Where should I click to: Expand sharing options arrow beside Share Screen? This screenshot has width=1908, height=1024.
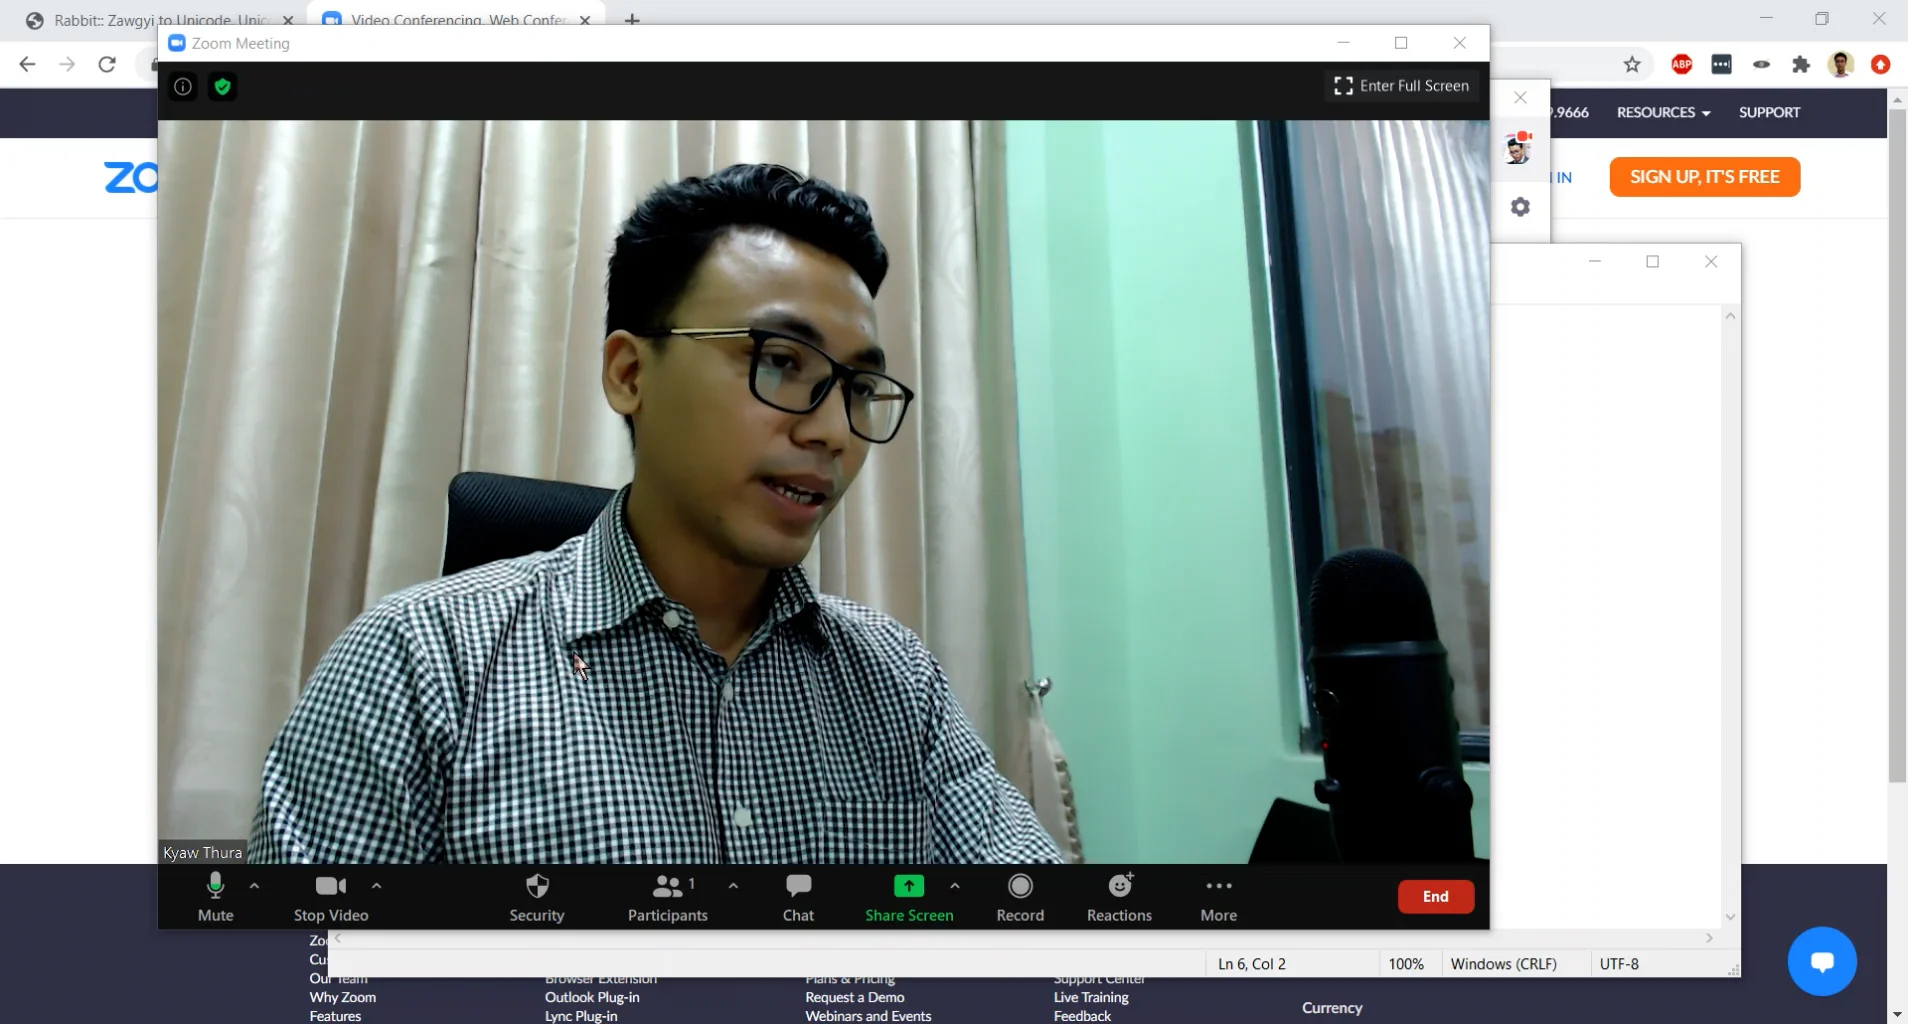pos(955,886)
